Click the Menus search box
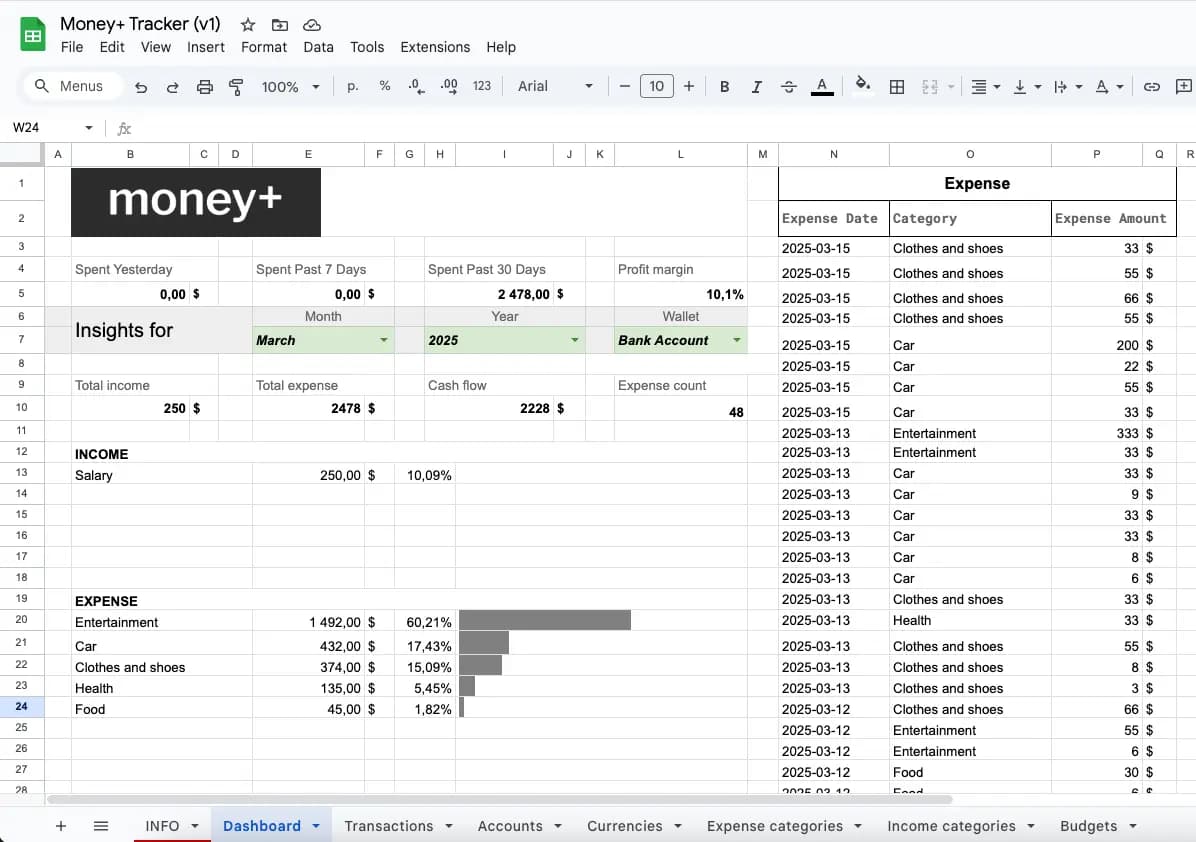The height and width of the screenshot is (842, 1196). [x=74, y=86]
